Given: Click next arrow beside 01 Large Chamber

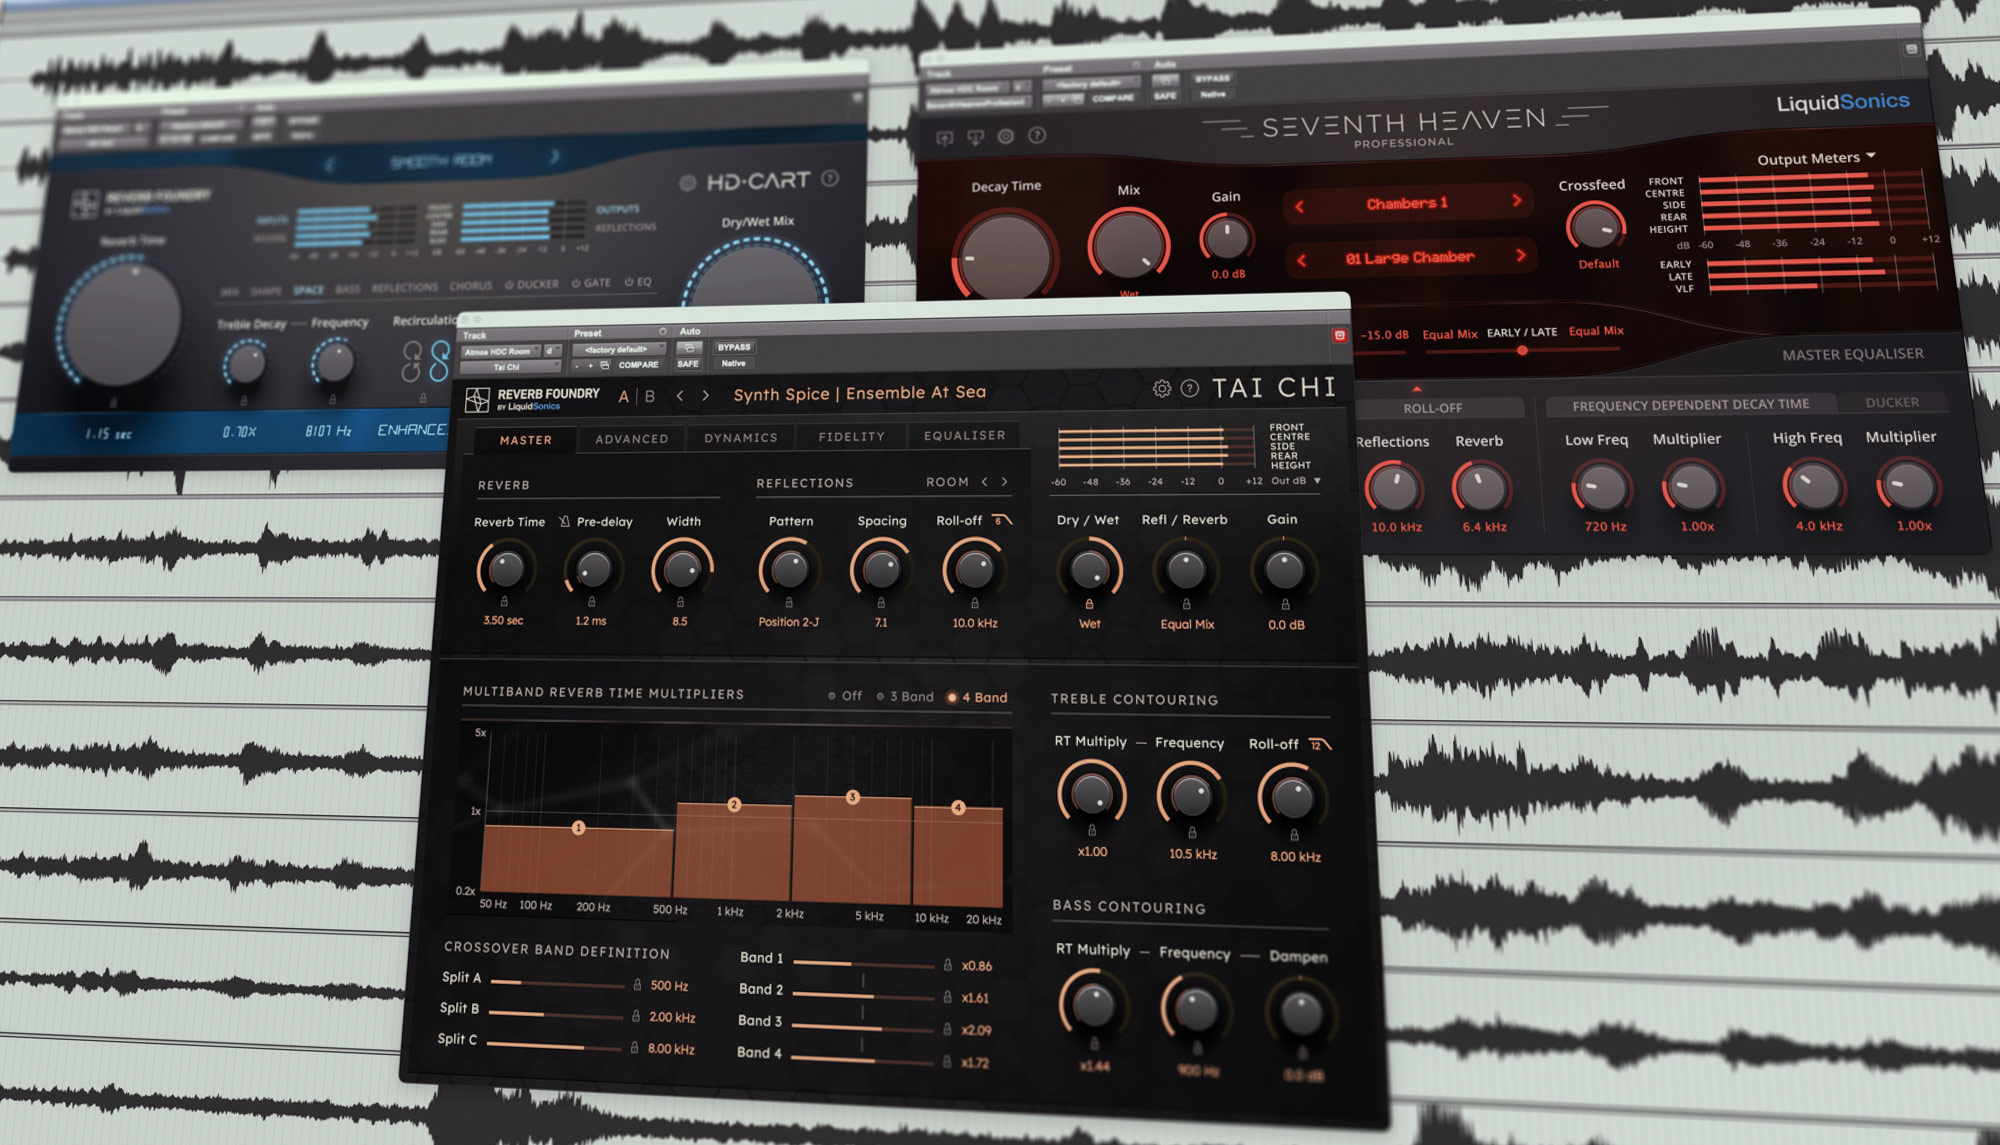Looking at the screenshot, I should click(x=1520, y=255).
